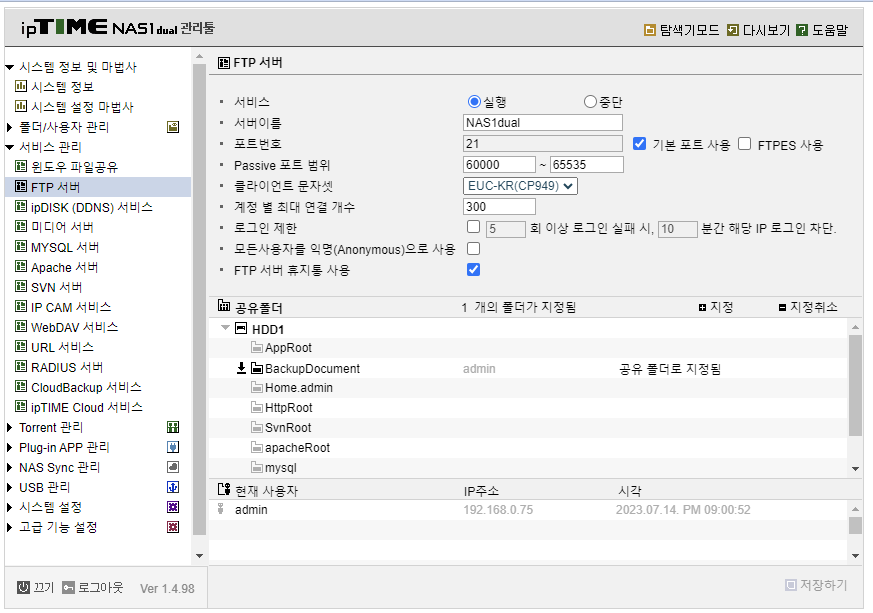Select the SvnRoot folder row

click(528, 428)
